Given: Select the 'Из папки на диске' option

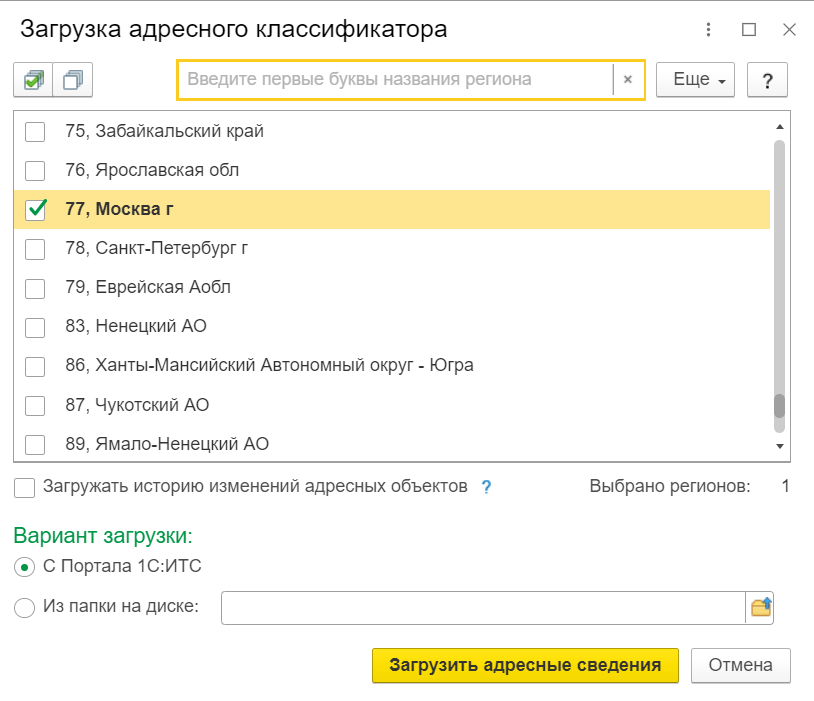Looking at the screenshot, I should coord(25,606).
